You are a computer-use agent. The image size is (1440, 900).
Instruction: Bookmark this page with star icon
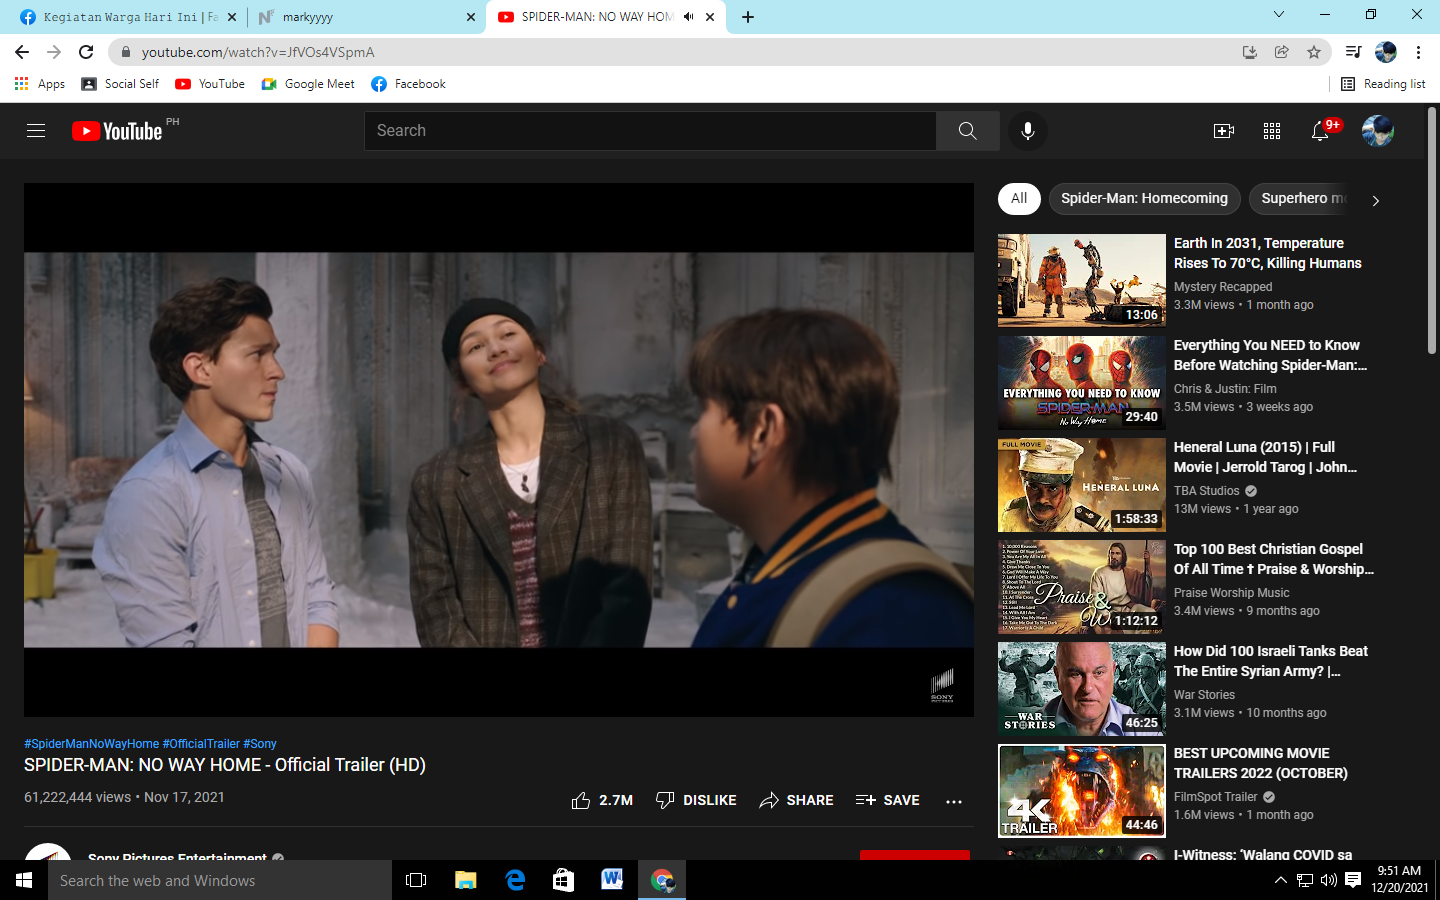(1314, 52)
